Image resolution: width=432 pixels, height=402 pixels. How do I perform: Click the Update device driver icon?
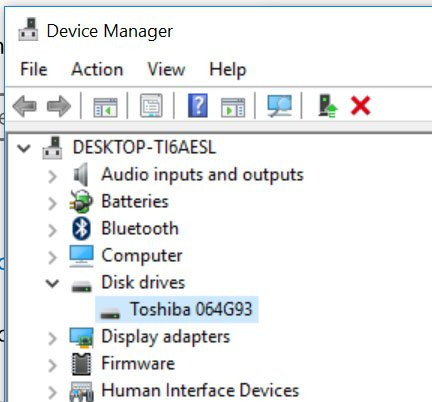327,106
